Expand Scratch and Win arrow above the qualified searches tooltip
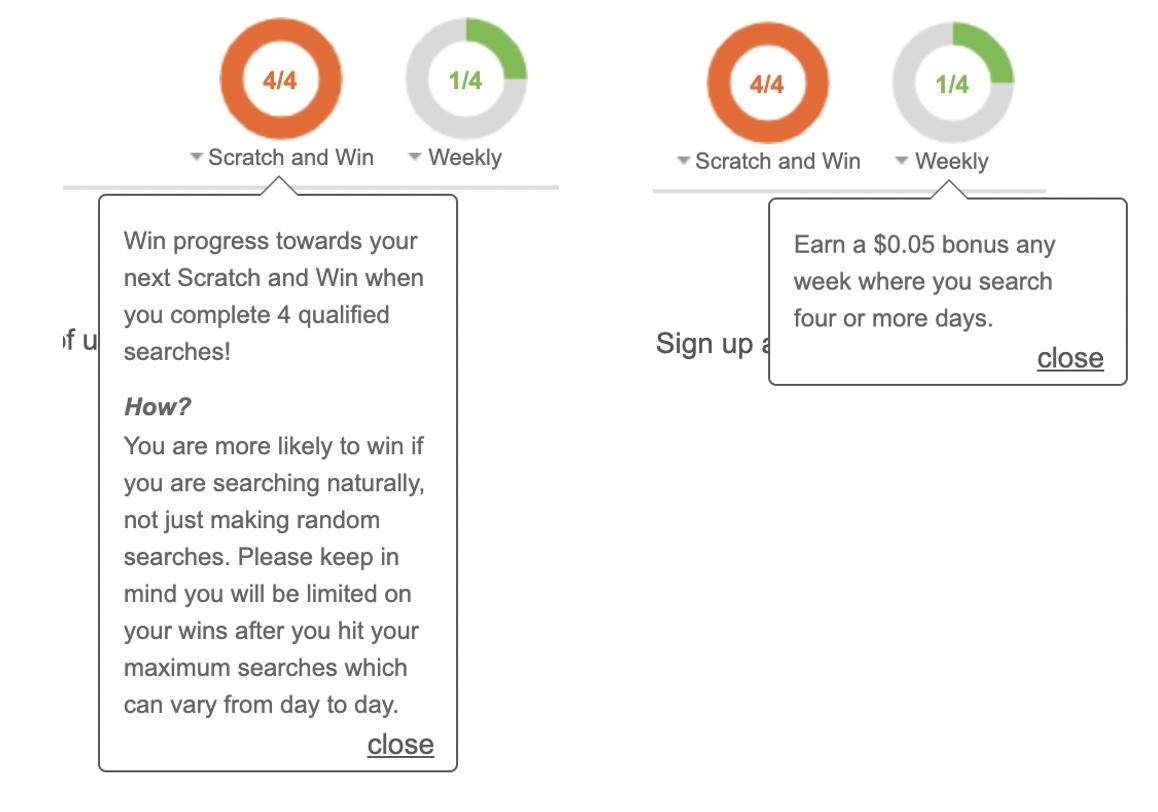Screen dimensions: 1158x812 [196, 158]
